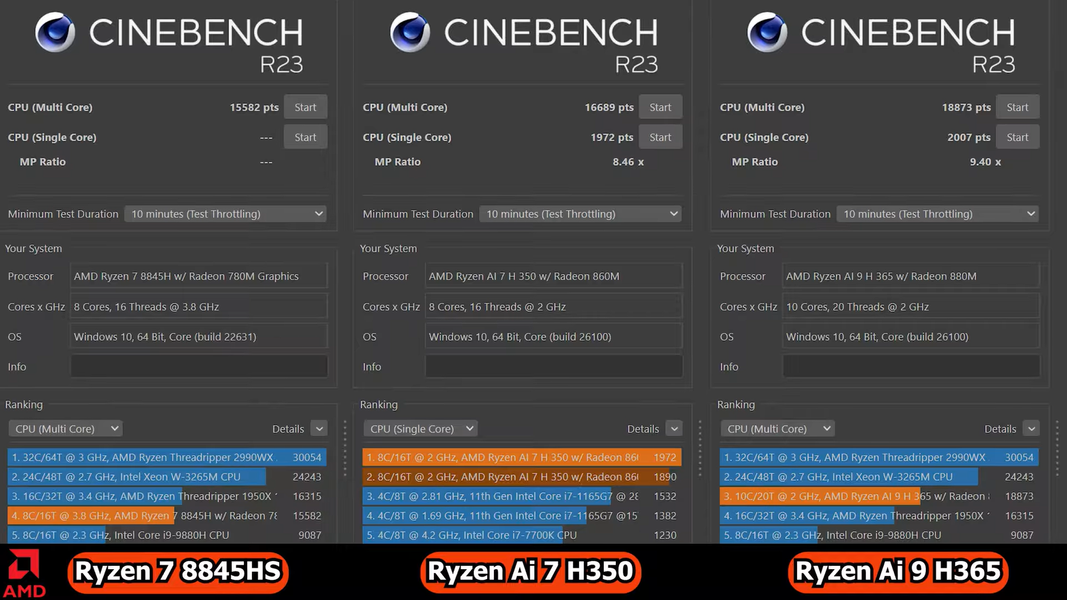1067x600 pixels.
Task: Click the Cinebench logo in the H350 window
Action: coord(410,33)
